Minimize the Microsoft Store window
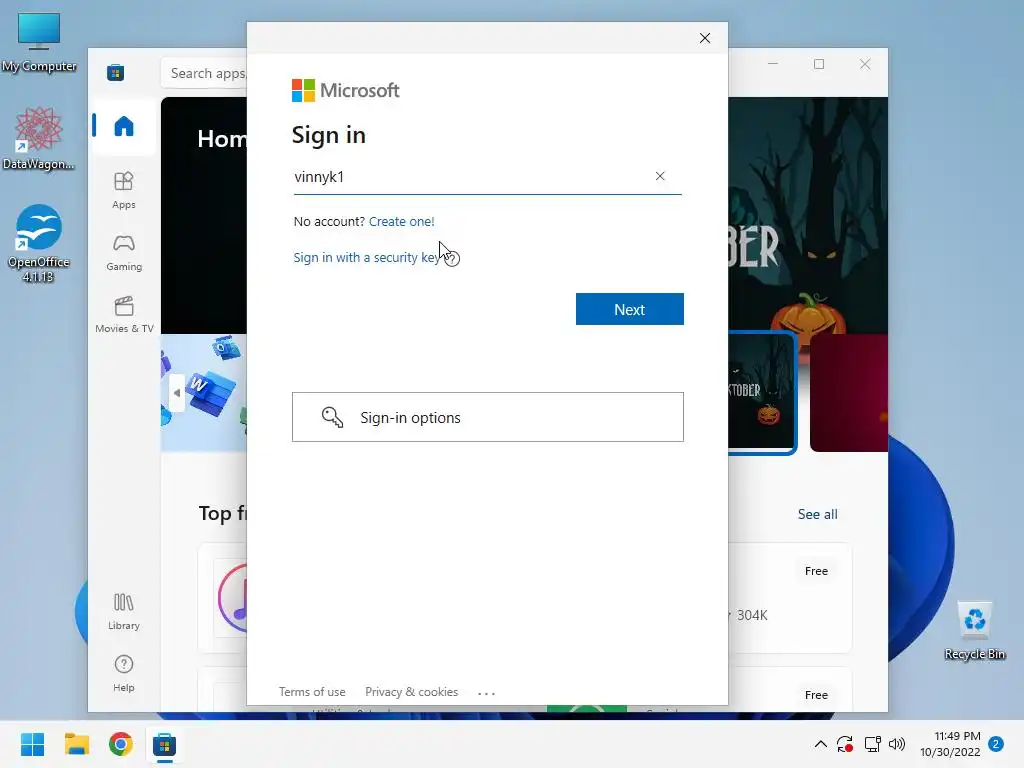 [x=773, y=64]
